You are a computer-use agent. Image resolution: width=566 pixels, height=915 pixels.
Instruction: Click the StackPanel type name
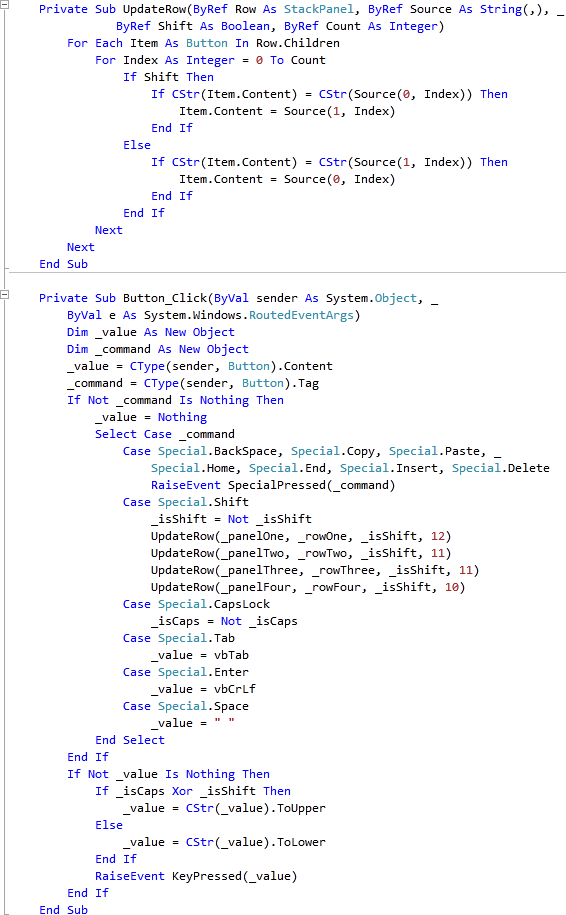319,9
